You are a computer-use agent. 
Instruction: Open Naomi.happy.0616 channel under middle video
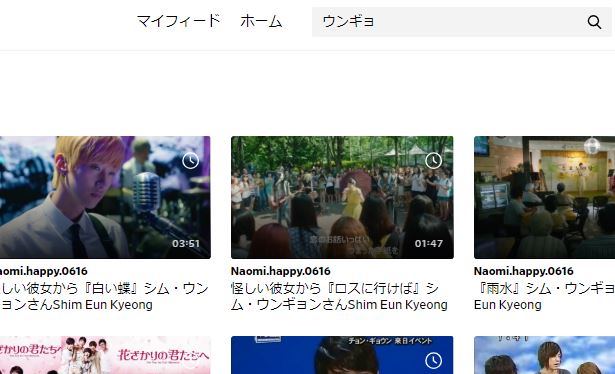tap(280, 271)
